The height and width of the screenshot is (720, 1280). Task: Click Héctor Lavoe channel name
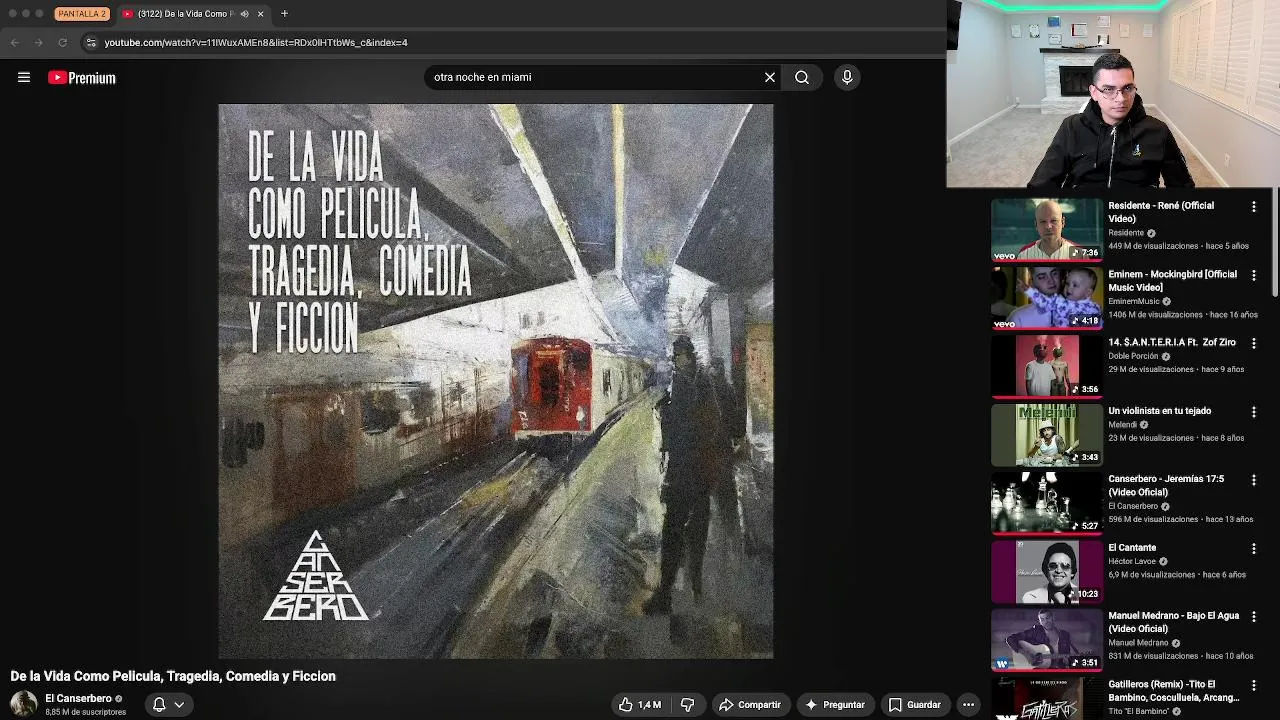[1132, 562]
